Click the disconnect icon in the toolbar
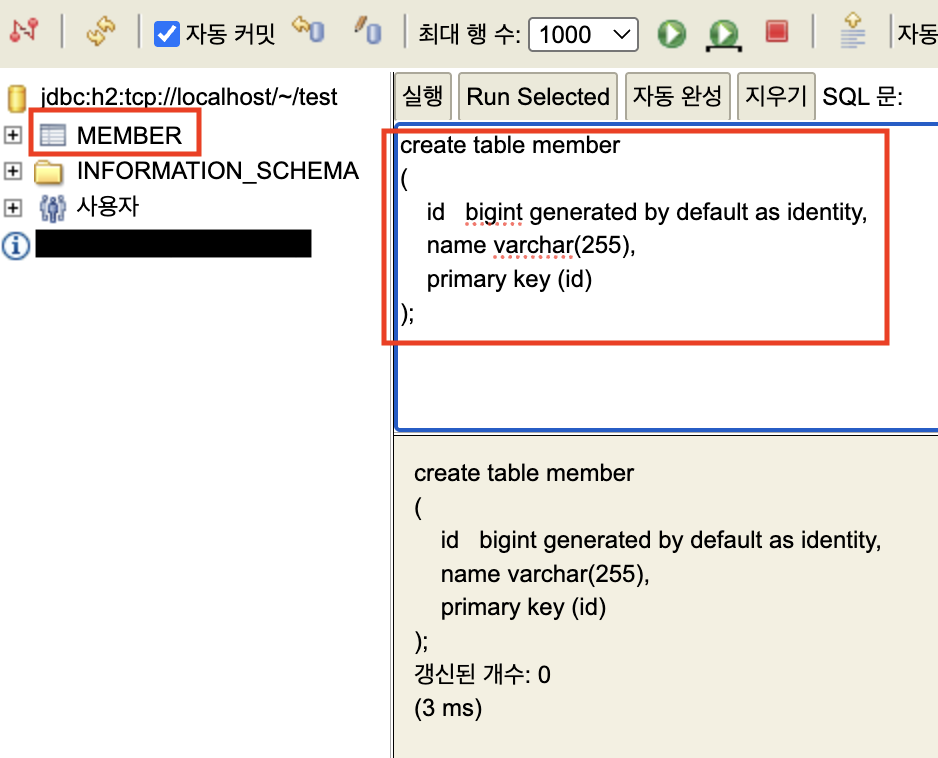The image size is (938, 758). (x=24, y=30)
